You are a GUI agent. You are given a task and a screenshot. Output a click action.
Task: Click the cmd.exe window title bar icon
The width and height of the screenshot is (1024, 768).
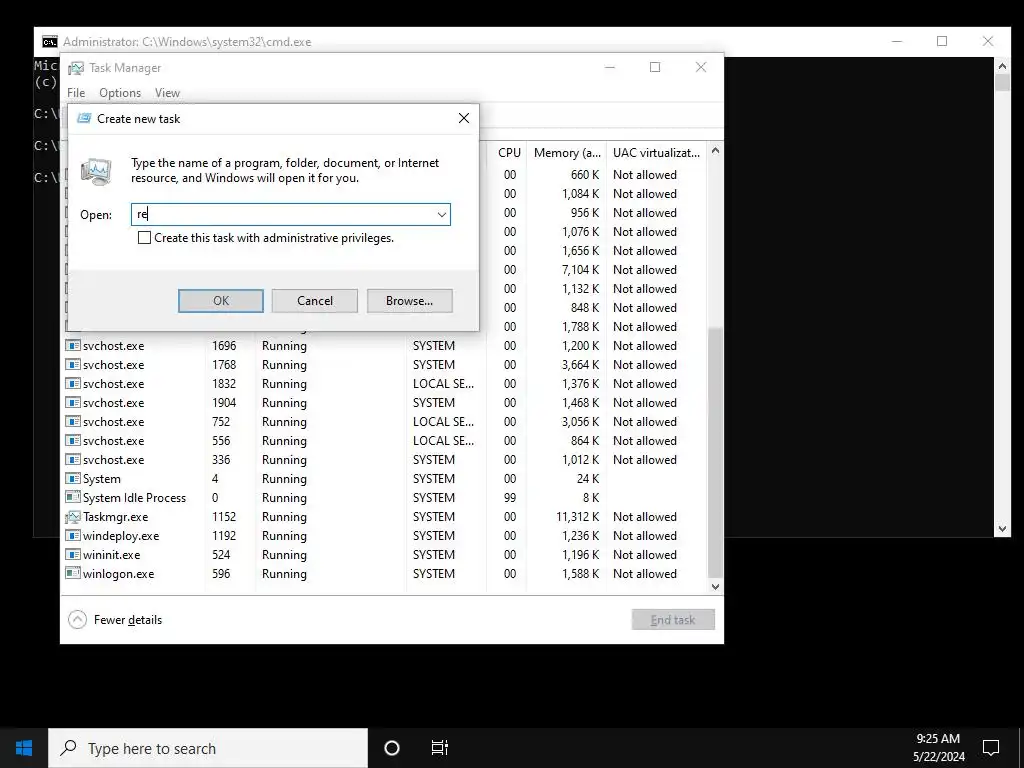pos(50,42)
